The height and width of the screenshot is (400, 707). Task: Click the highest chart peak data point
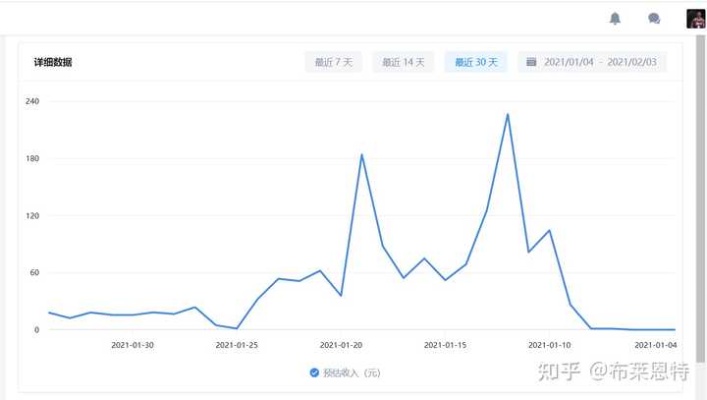(x=508, y=115)
